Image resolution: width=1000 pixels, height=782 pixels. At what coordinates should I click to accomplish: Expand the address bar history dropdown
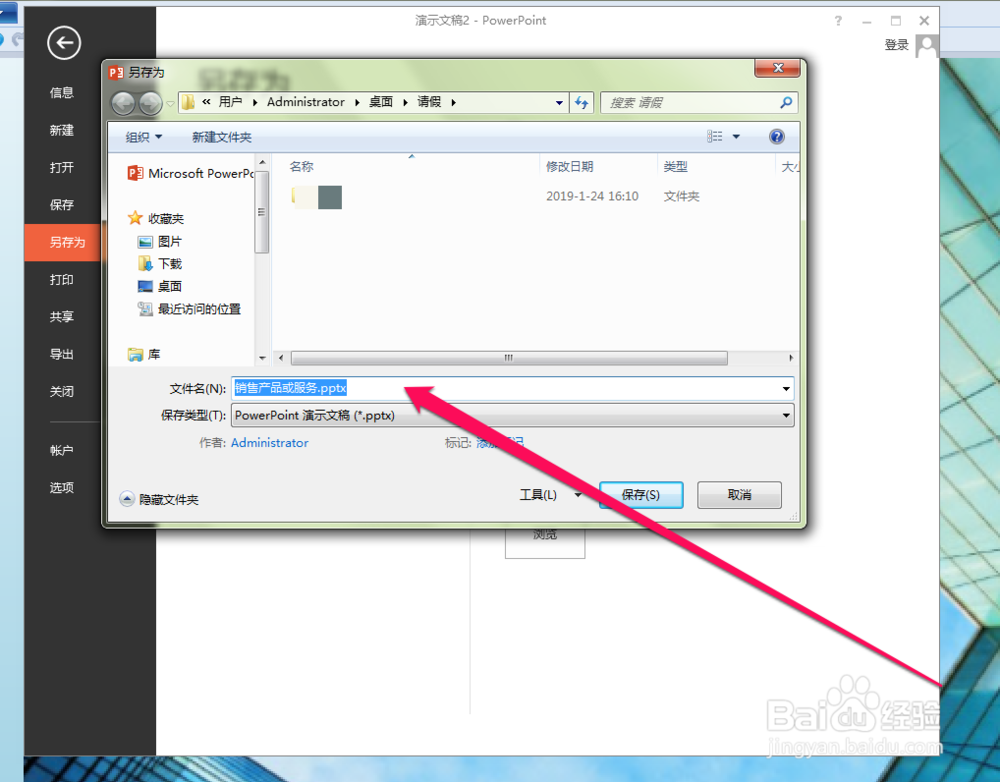559,103
